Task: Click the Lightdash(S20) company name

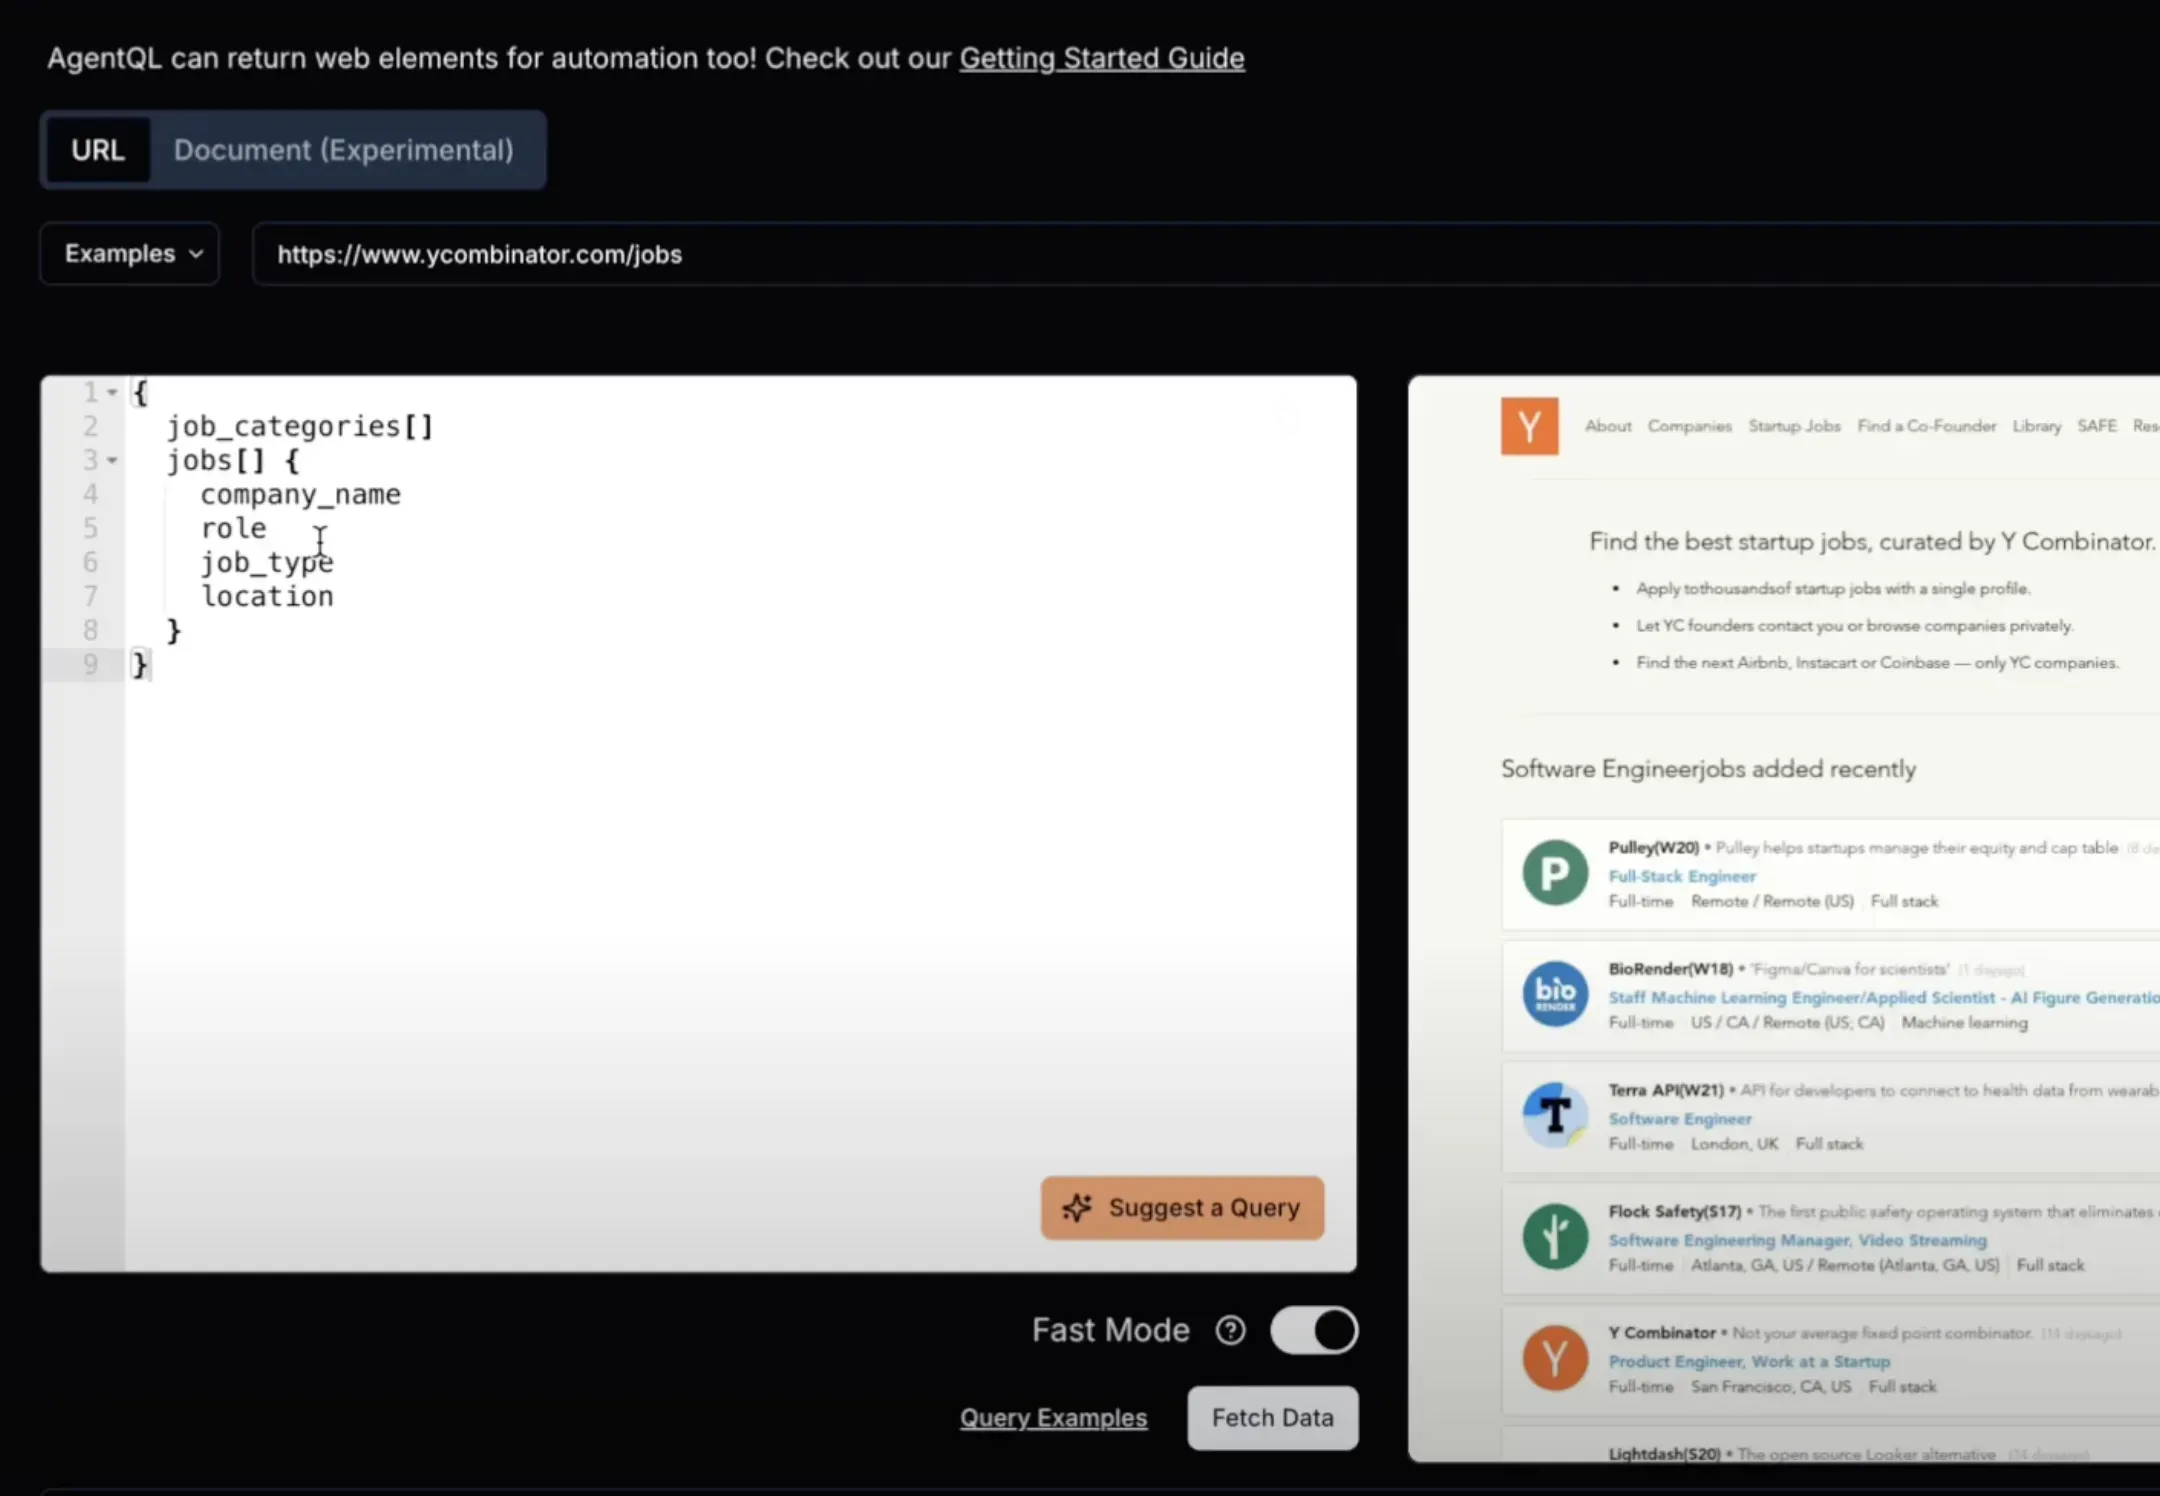Action: coord(1664,1454)
